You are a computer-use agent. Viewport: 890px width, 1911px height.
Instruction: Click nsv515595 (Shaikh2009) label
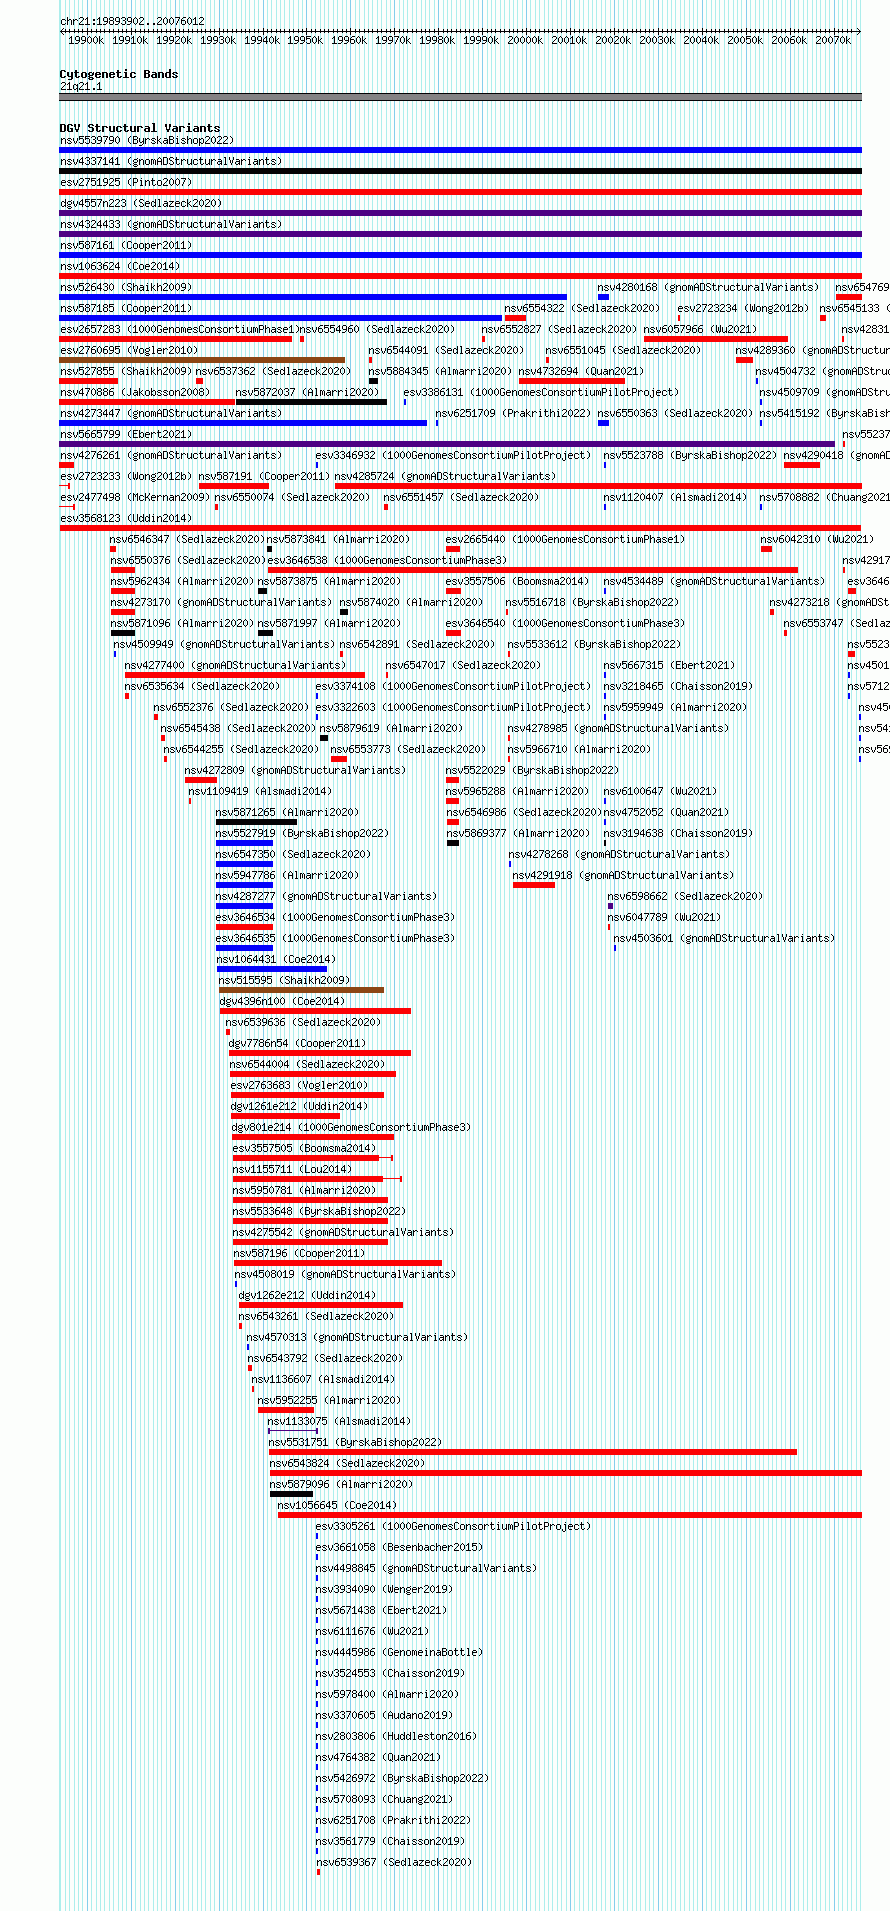tap(284, 980)
